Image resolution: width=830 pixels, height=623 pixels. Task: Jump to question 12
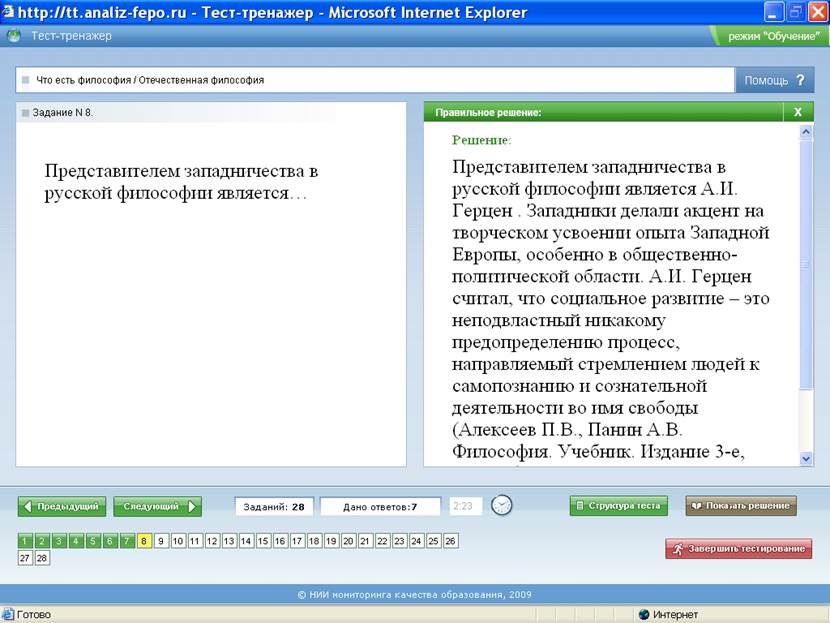(212, 541)
